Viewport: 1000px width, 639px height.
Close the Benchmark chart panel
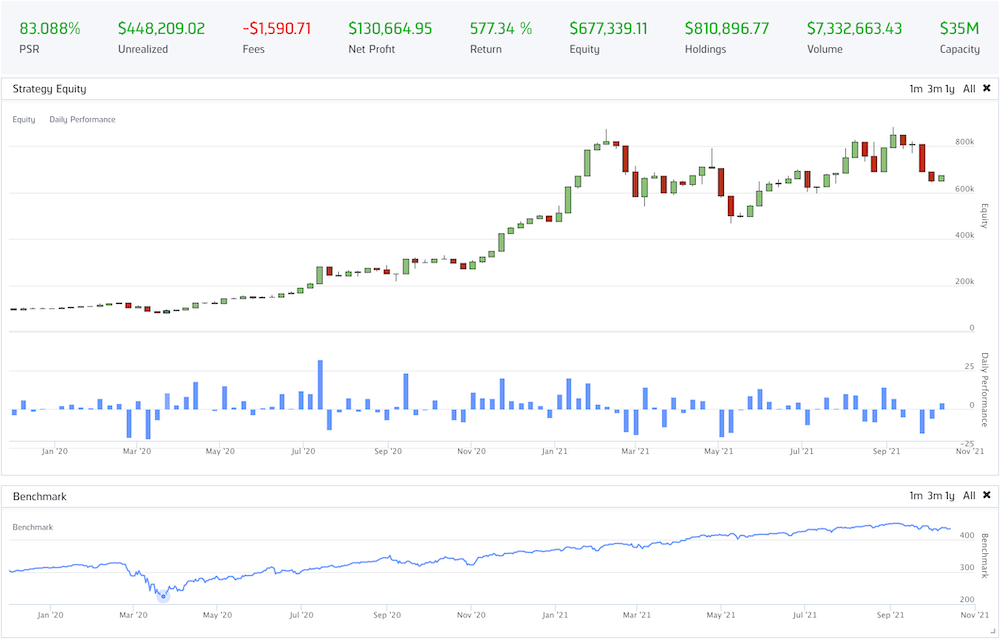coord(986,496)
